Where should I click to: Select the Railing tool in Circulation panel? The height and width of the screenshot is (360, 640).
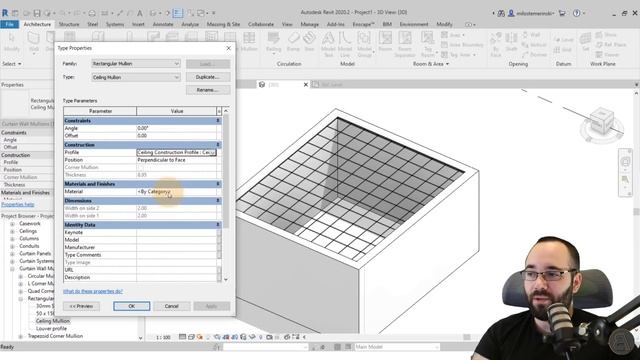click(x=273, y=42)
